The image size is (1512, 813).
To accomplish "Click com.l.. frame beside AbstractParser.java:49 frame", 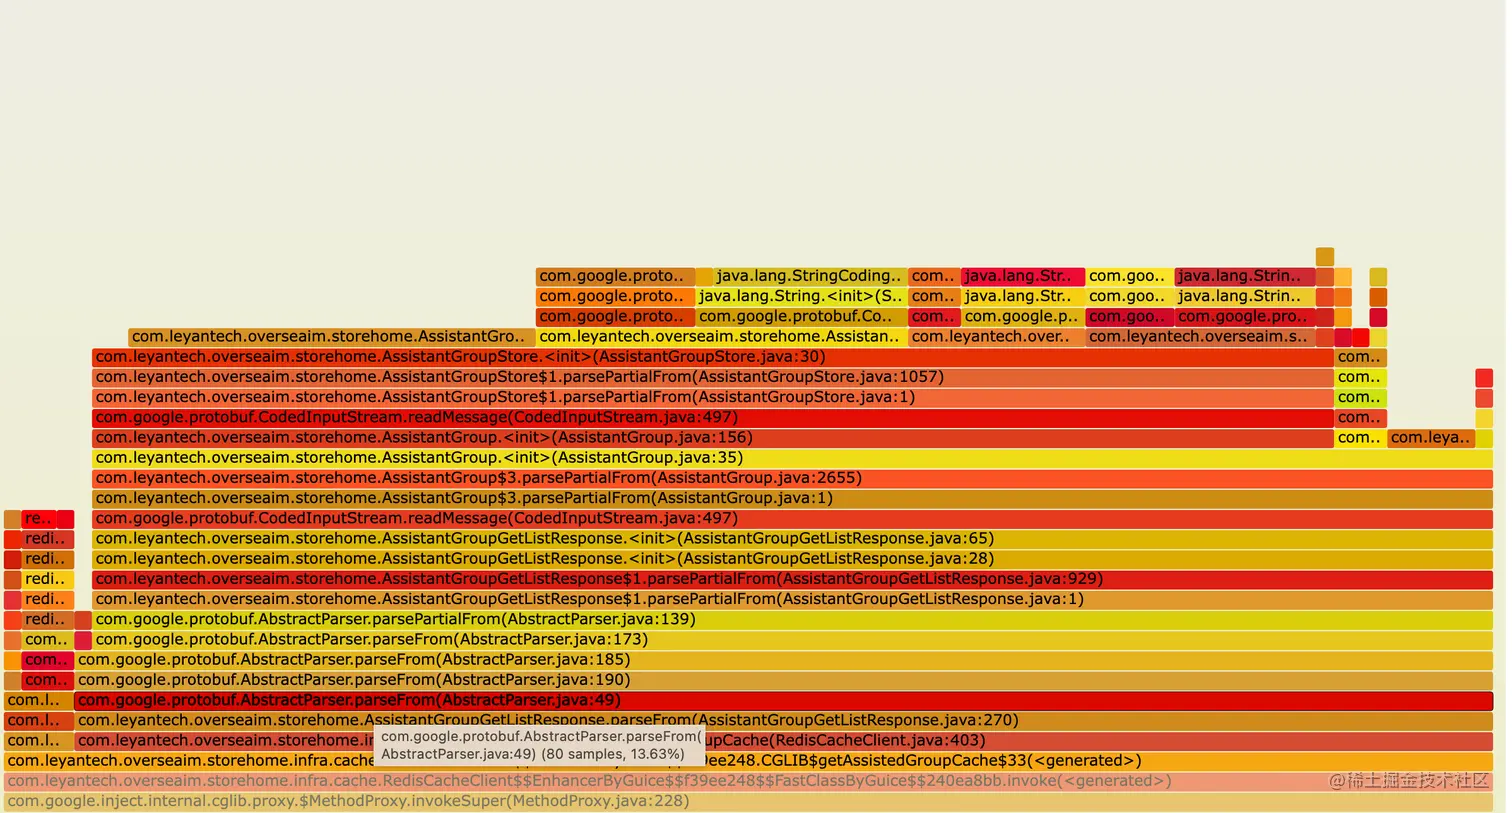I will (x=38, y=700).
